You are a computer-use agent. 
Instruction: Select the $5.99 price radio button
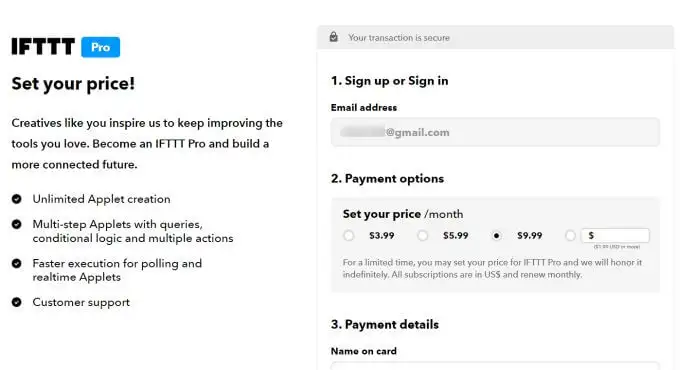coord(423,236)
